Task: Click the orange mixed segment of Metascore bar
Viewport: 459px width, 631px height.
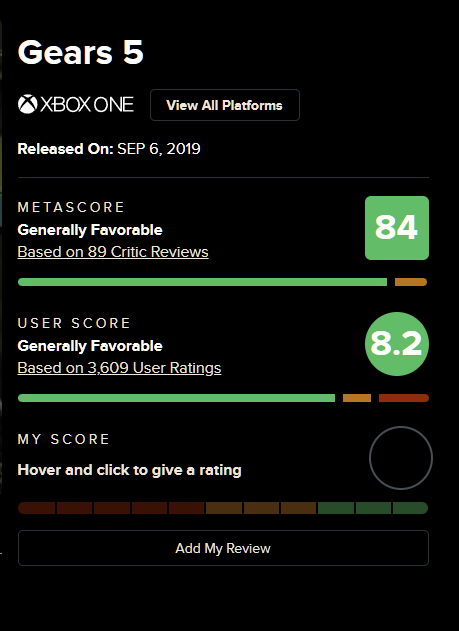Action: [411, 282]
